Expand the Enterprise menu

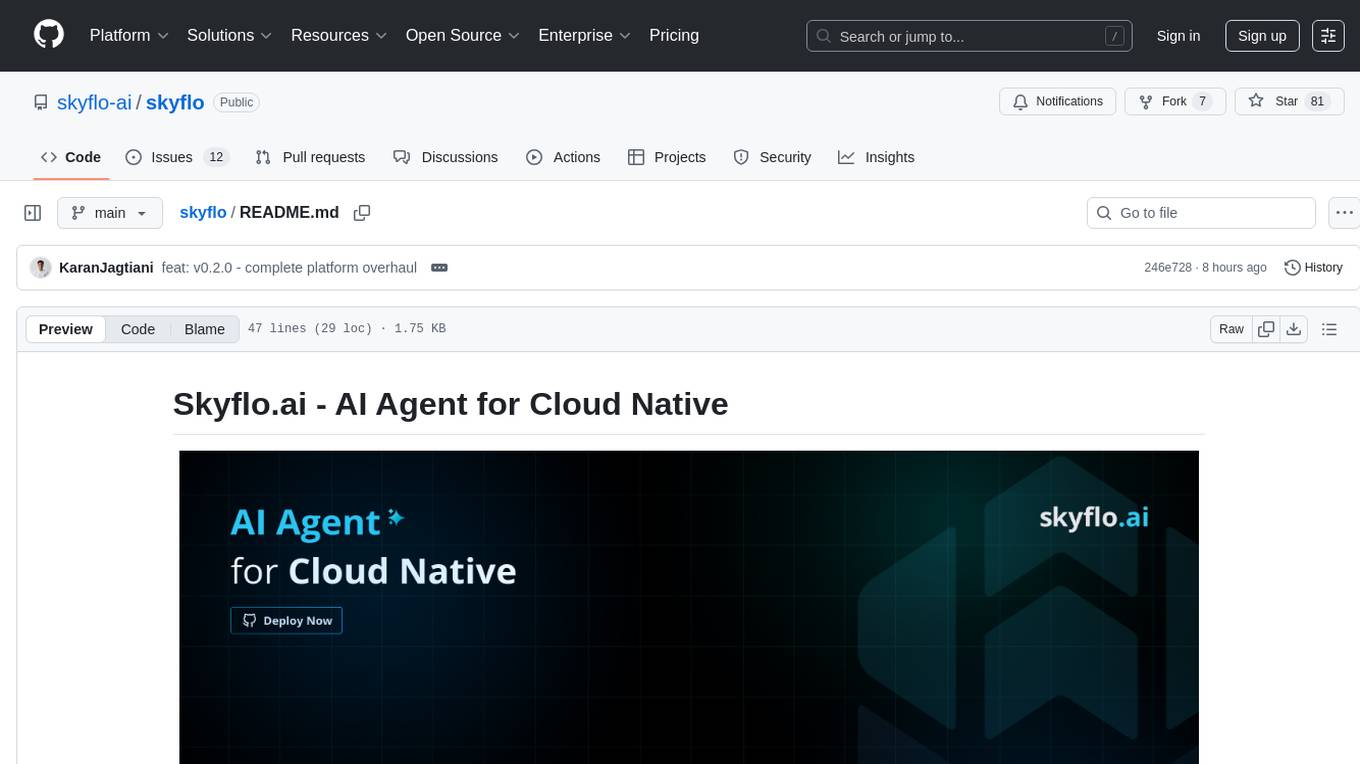(584, 35)
